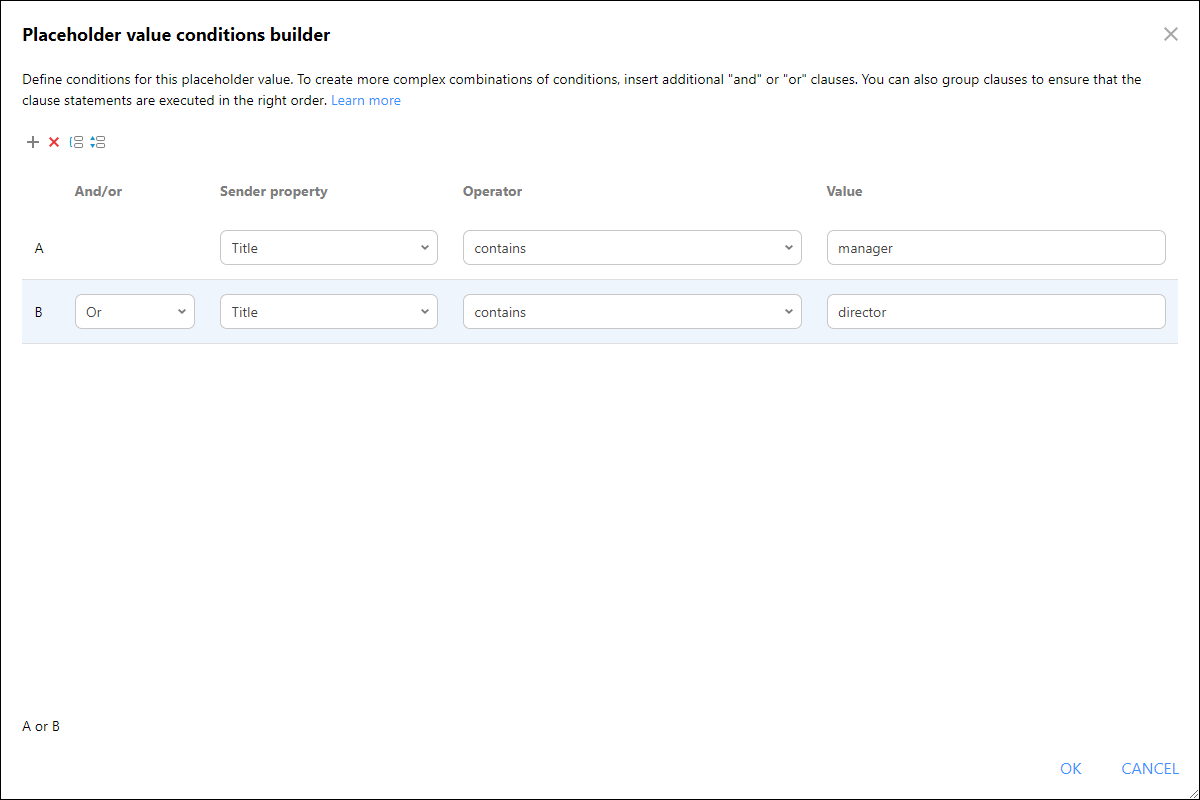Open the Or dropdown in row B

point(135,312)
